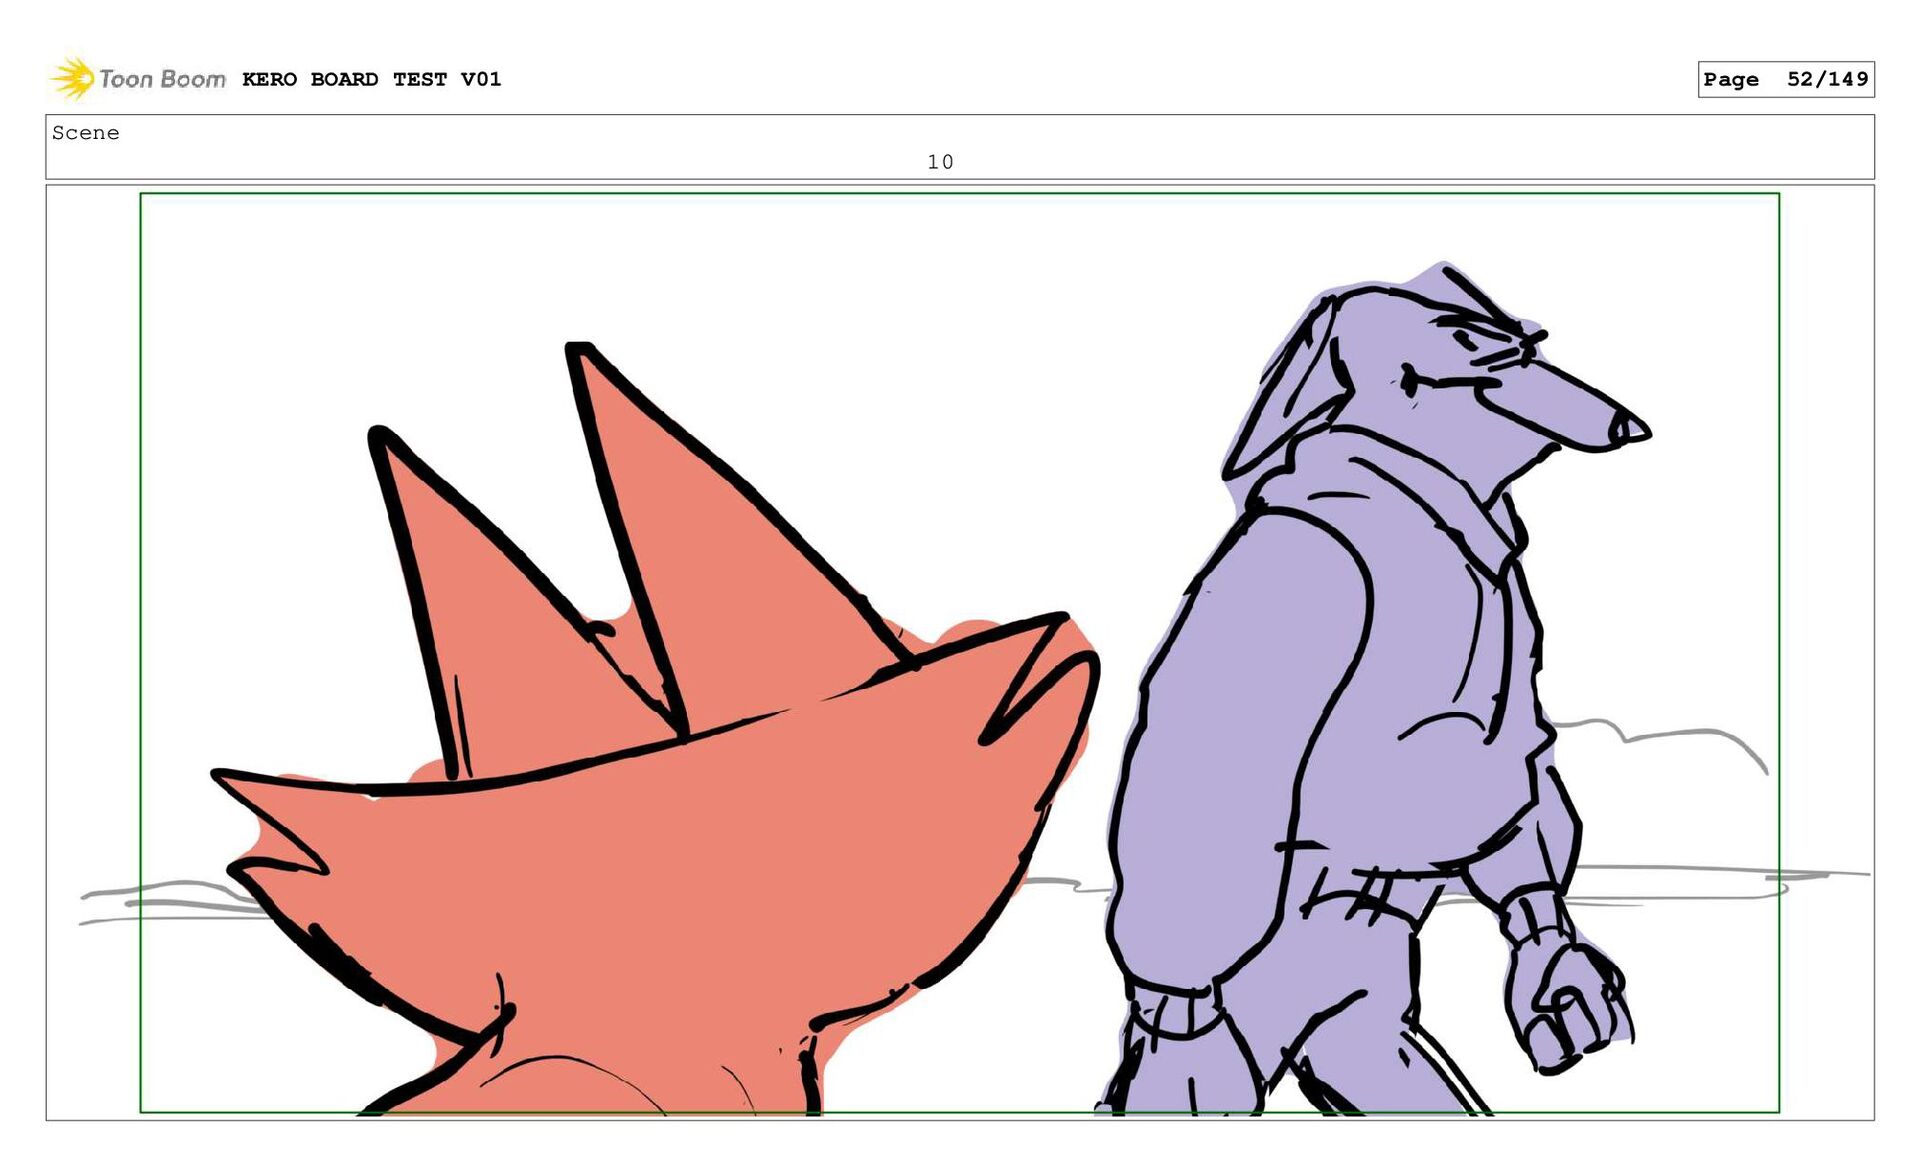
Task: Select the scene number 10
Action: click(940, 162)
